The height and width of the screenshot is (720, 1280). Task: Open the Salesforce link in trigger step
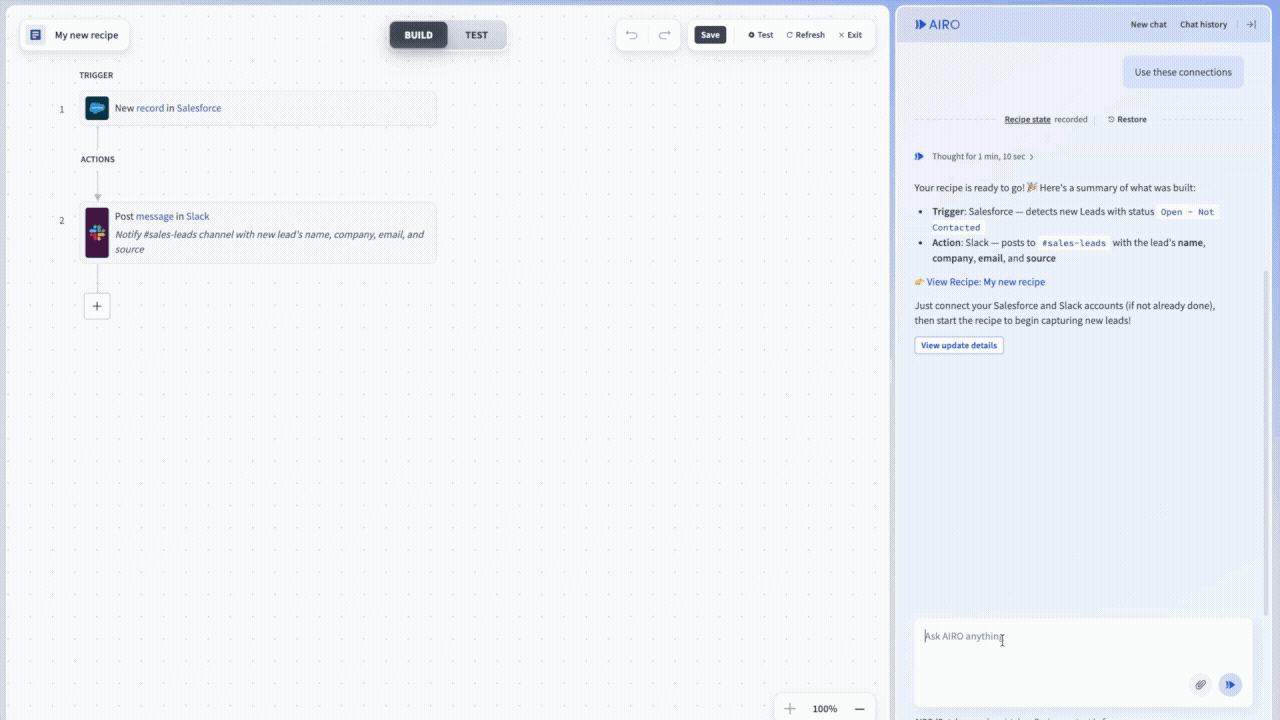click(x=199, y=108)
